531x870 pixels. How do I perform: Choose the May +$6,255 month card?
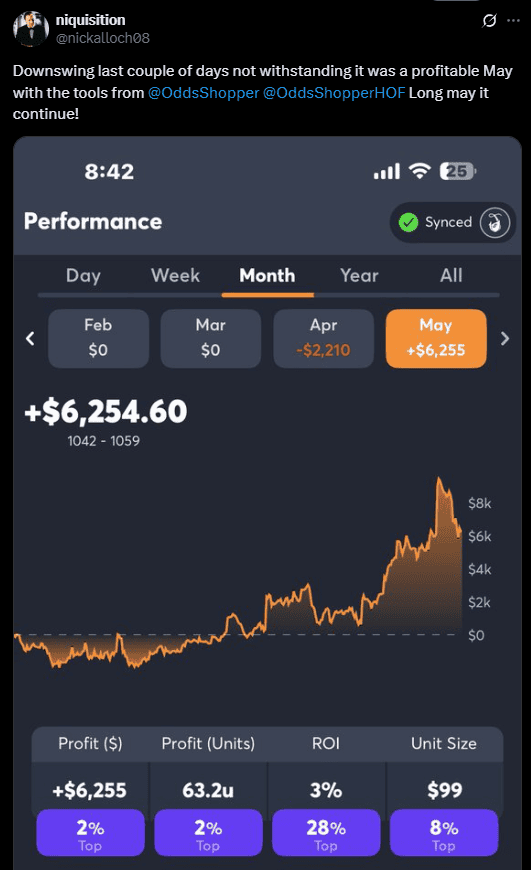(x=436, y=338)
